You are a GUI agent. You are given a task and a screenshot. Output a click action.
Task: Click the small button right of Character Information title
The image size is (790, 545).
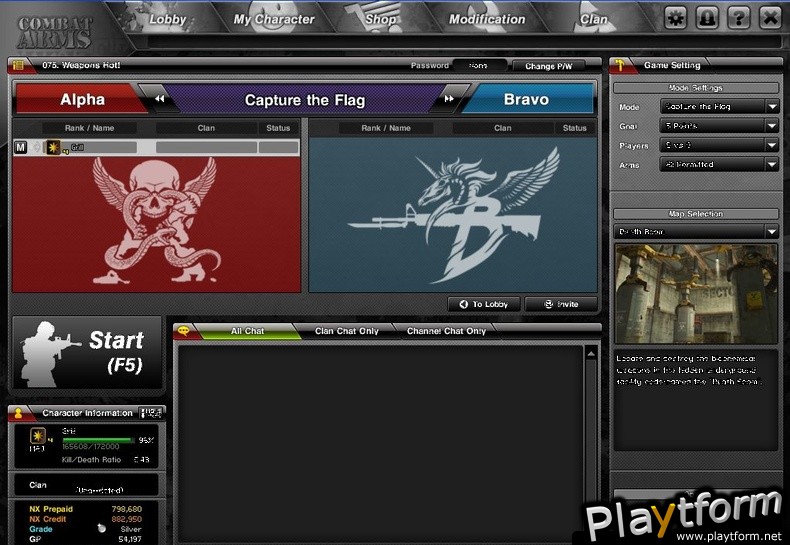pyautogui.click(x=151, y=413)
